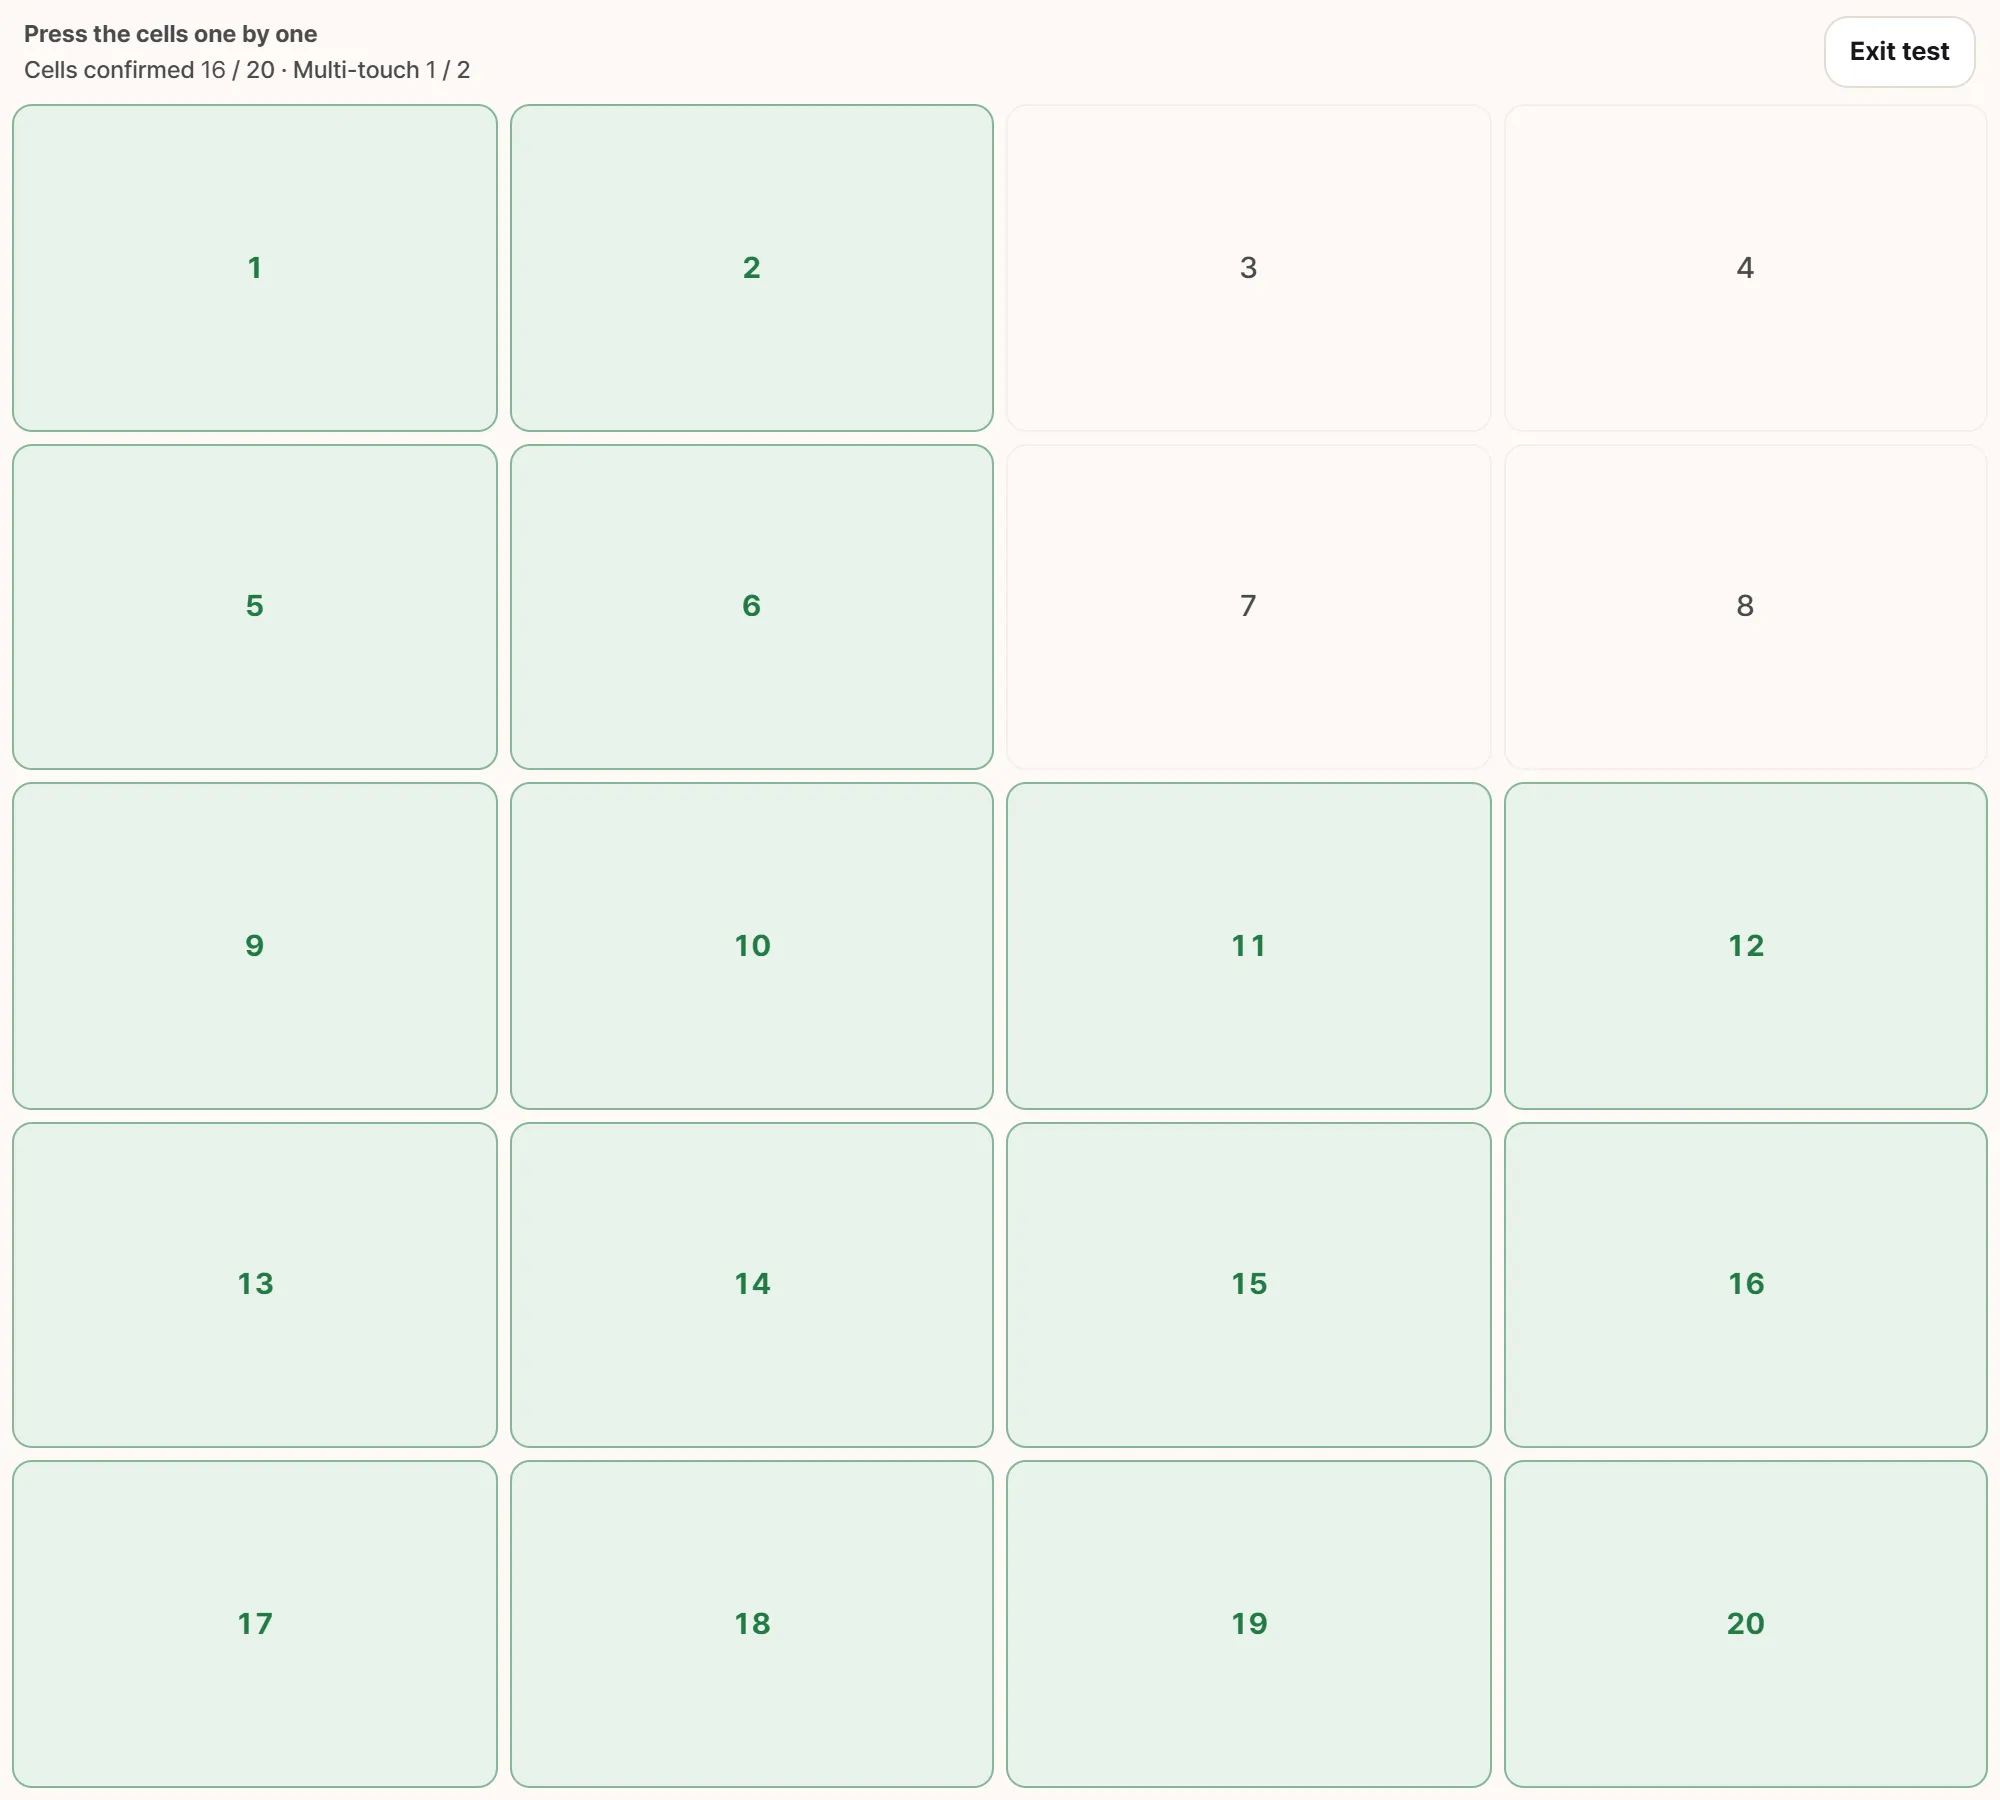Click cell number 14
2000x1800 pixels.
tap(752, 1285)
